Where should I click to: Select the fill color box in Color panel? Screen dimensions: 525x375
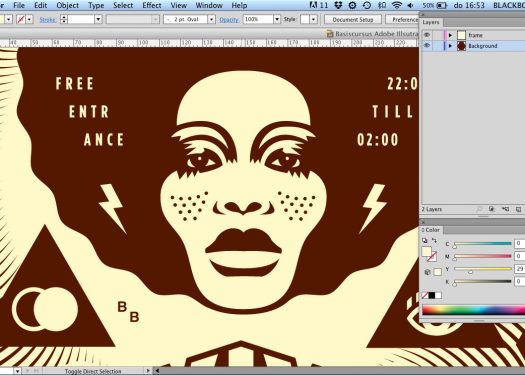coord(426,251)
